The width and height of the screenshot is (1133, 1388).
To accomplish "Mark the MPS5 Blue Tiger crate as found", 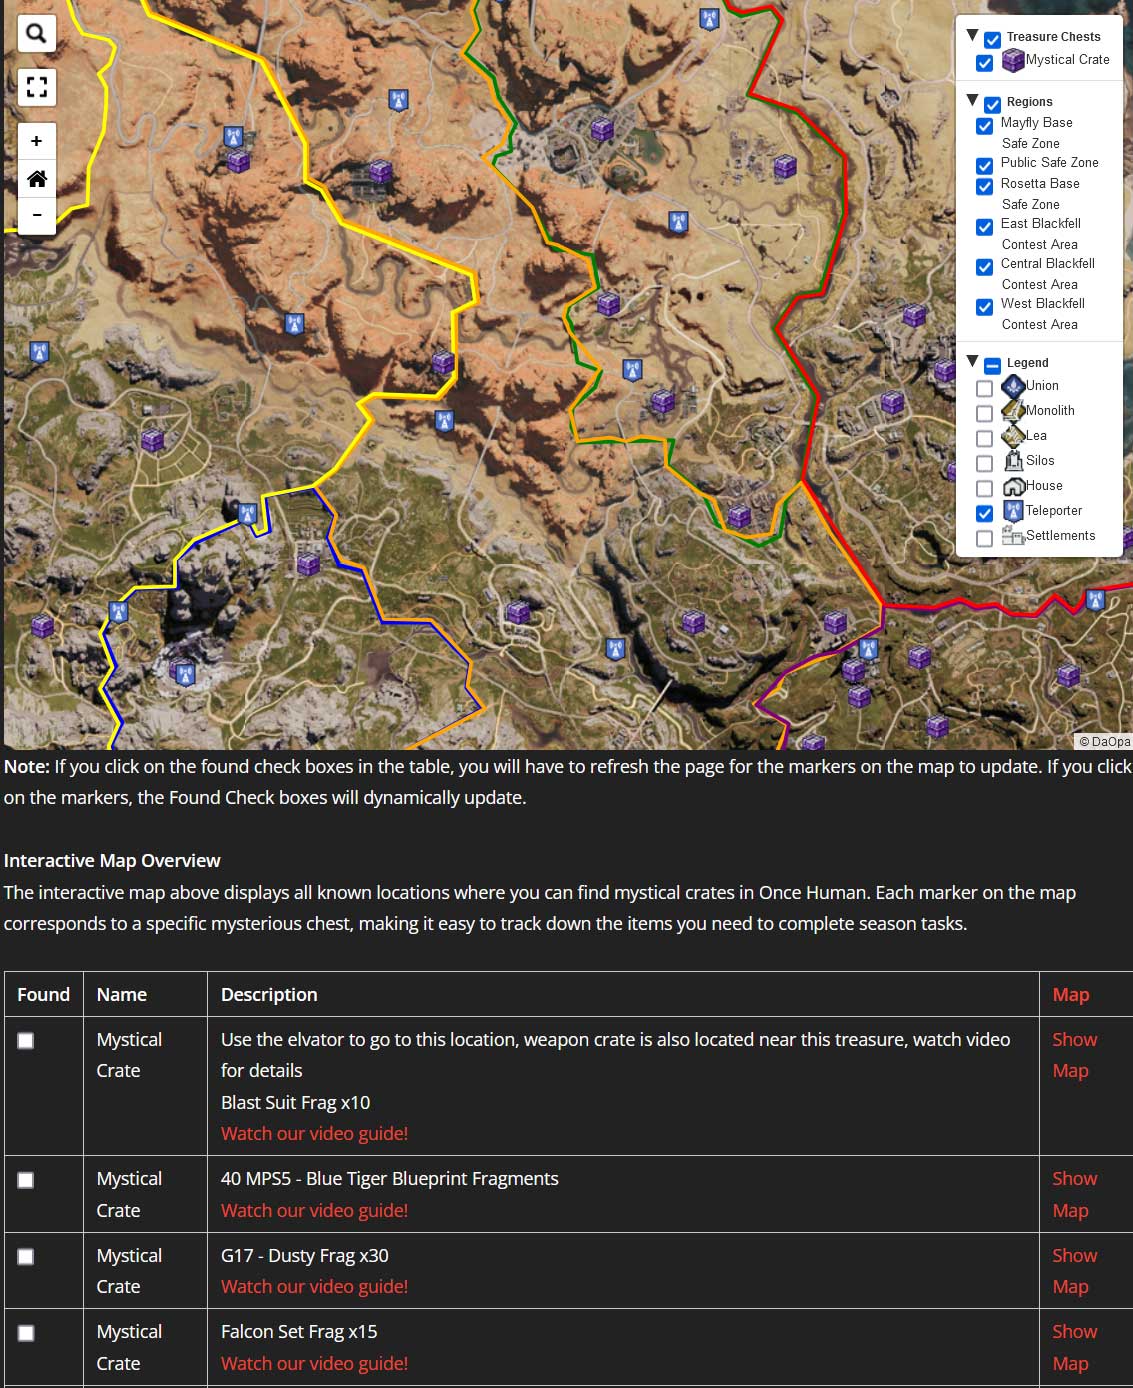I will 26,1180.
